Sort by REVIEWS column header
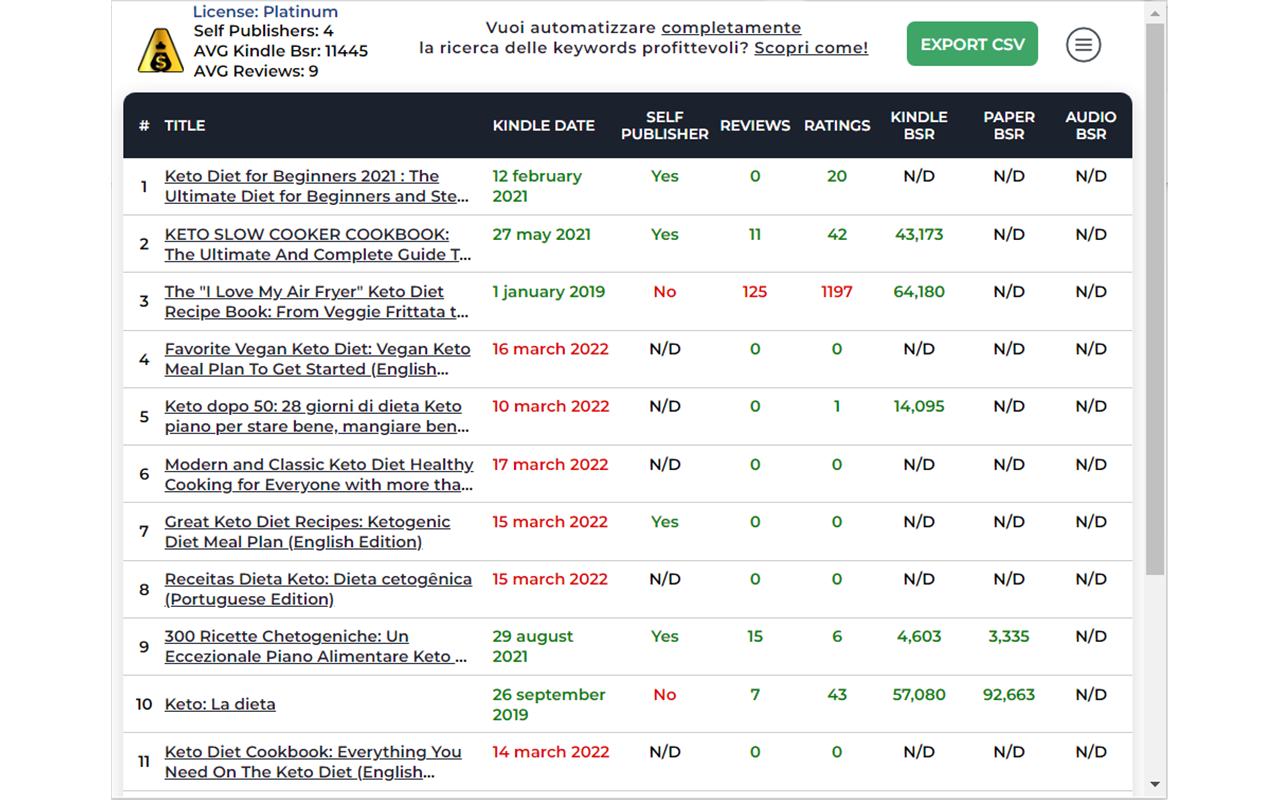 755,126
